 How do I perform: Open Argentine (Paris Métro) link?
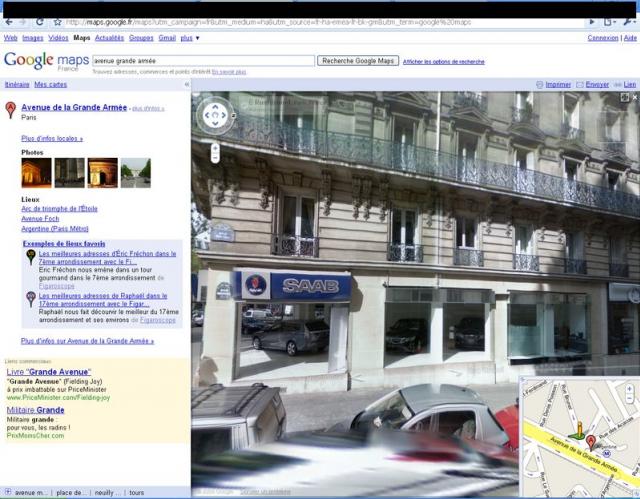pyautogui.click(x=55, y=228)
